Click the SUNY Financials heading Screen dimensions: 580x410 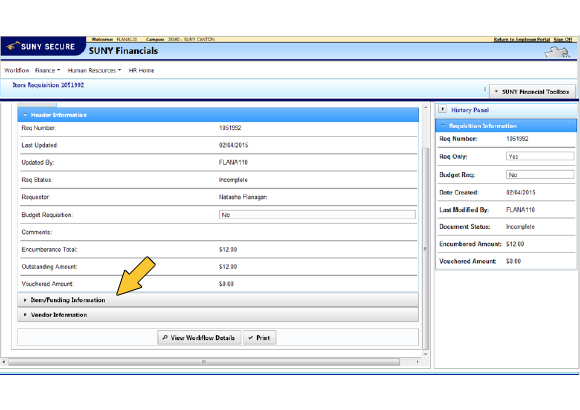[x=123, y=51]
